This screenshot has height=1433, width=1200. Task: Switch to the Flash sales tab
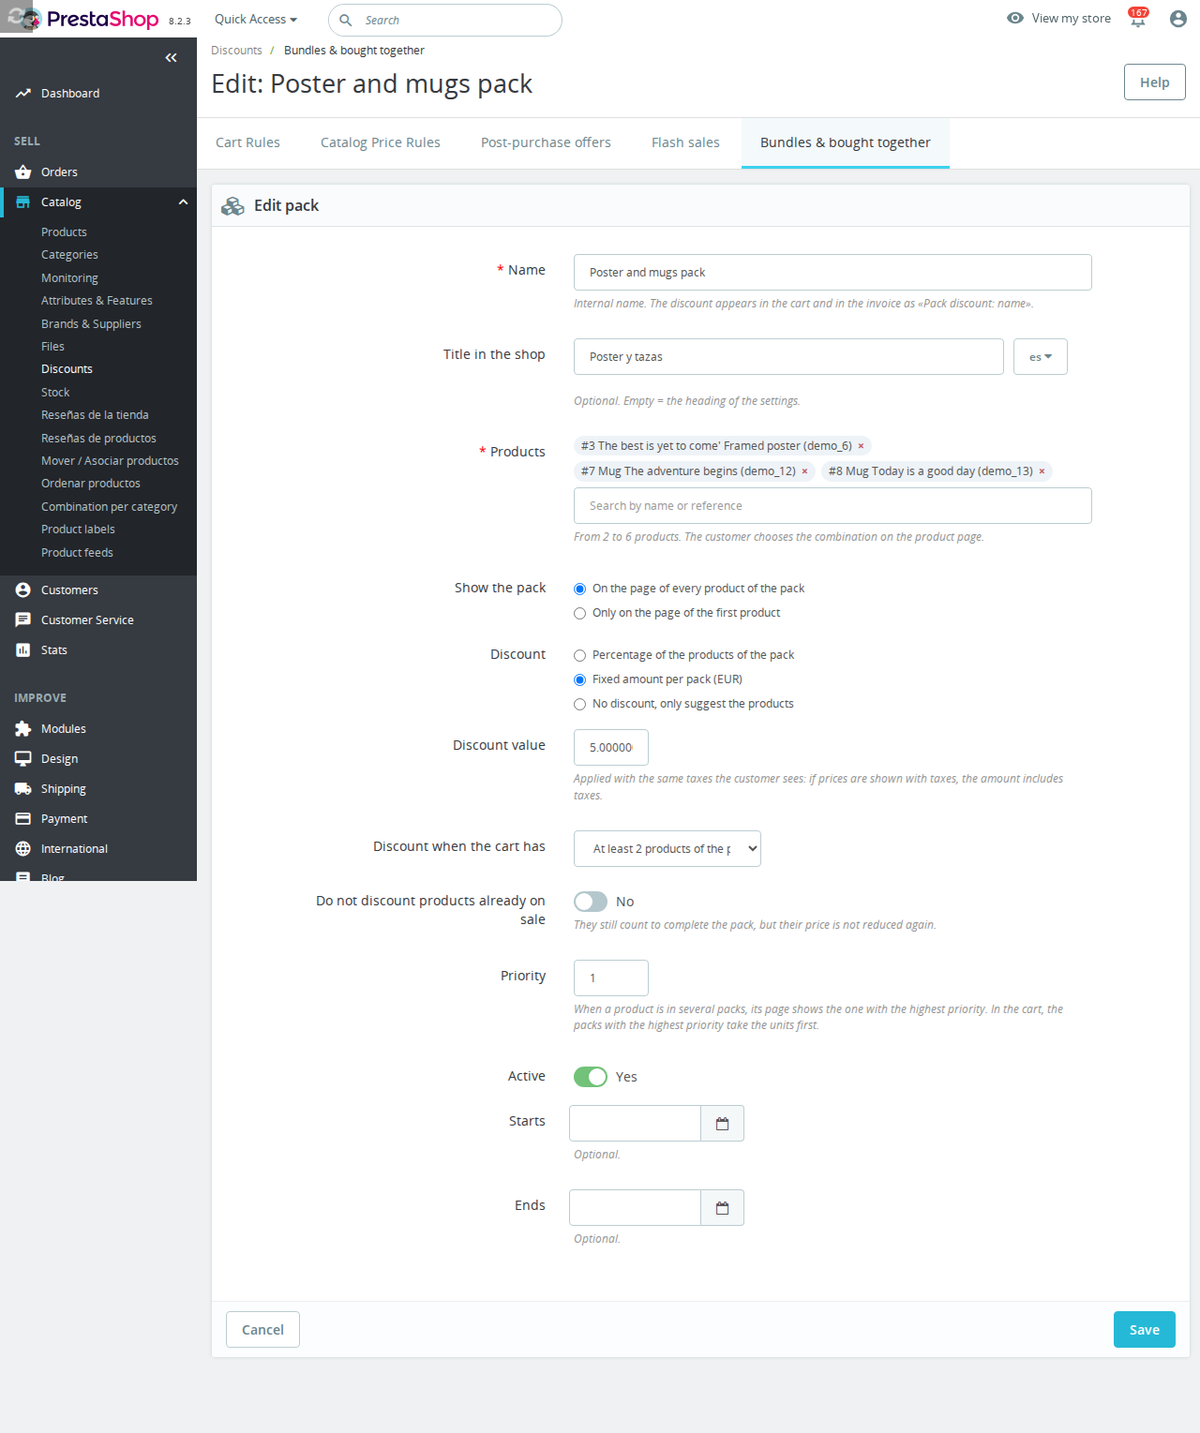685,143
